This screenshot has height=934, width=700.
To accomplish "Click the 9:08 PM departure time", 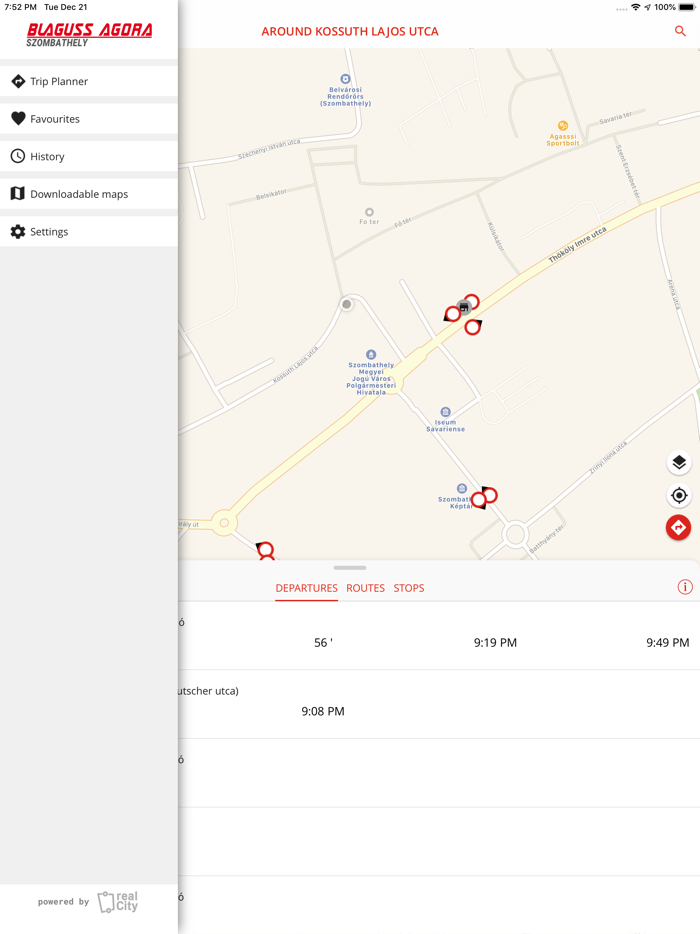I will click(323, 711).
